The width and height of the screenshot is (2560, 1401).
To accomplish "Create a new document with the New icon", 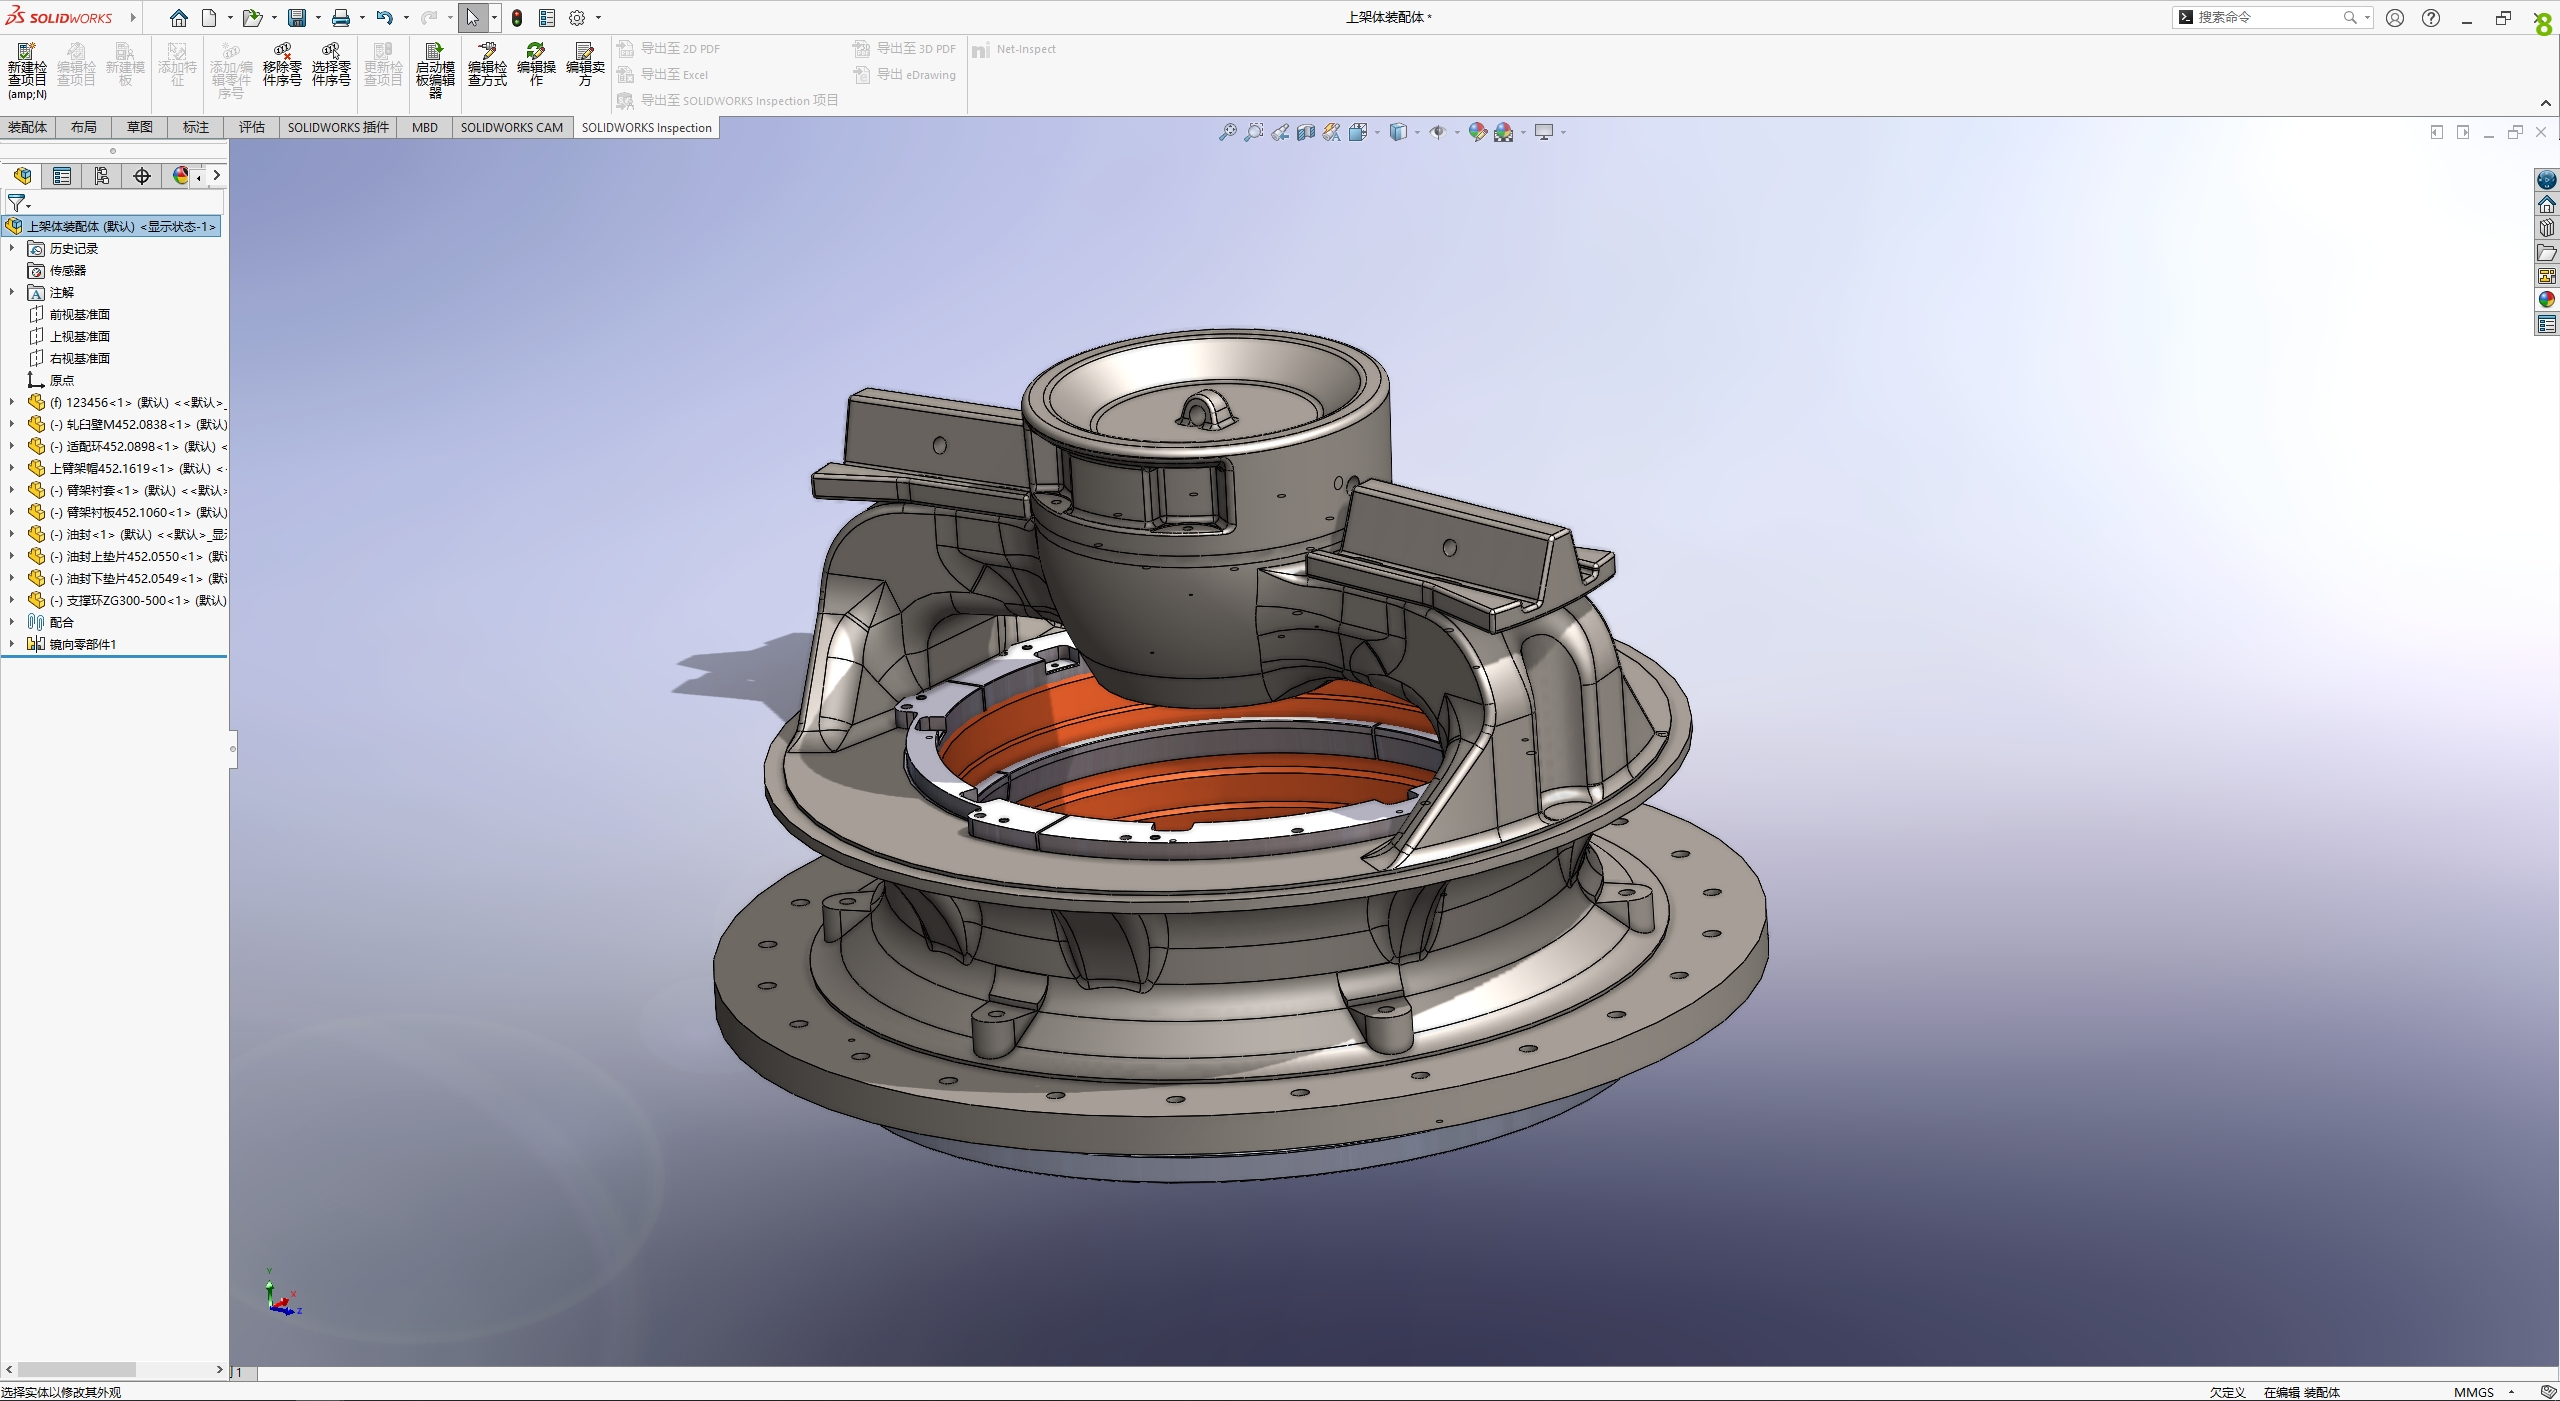I will coord(209,18).
